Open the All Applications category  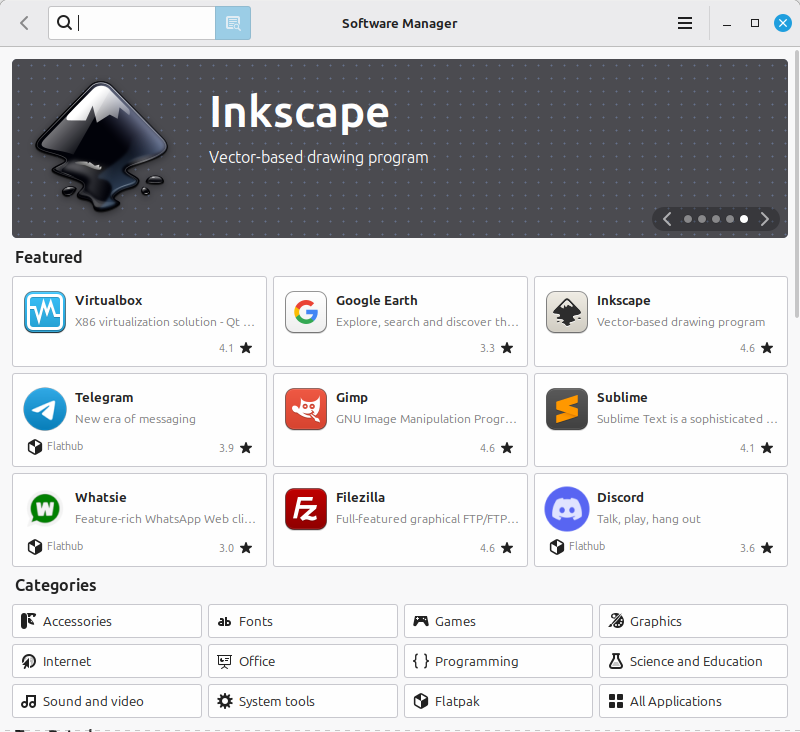point(693,701)
